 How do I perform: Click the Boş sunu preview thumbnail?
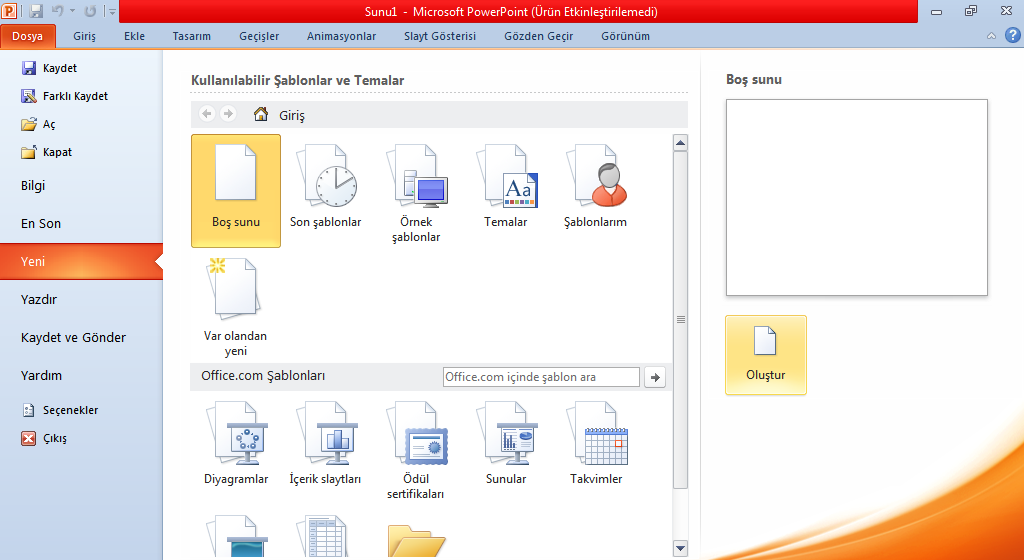[x=856, y=197]
